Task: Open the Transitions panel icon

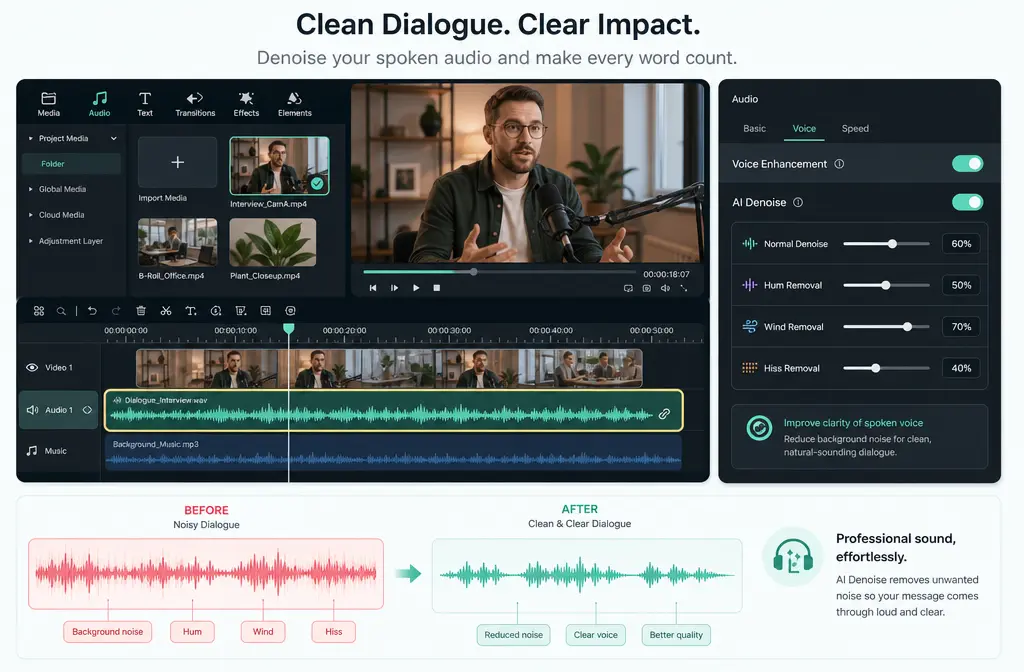Action: click(x=195, y=98)
